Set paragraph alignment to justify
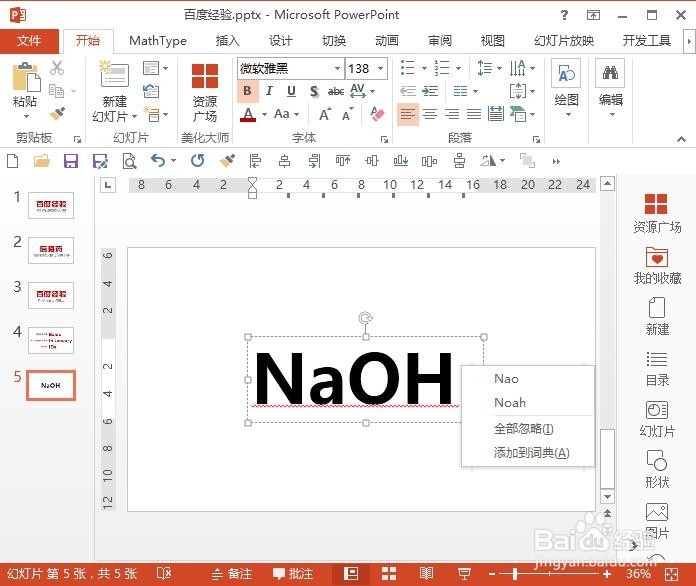This screenshot has width=696, height=586. coord(474,114)
